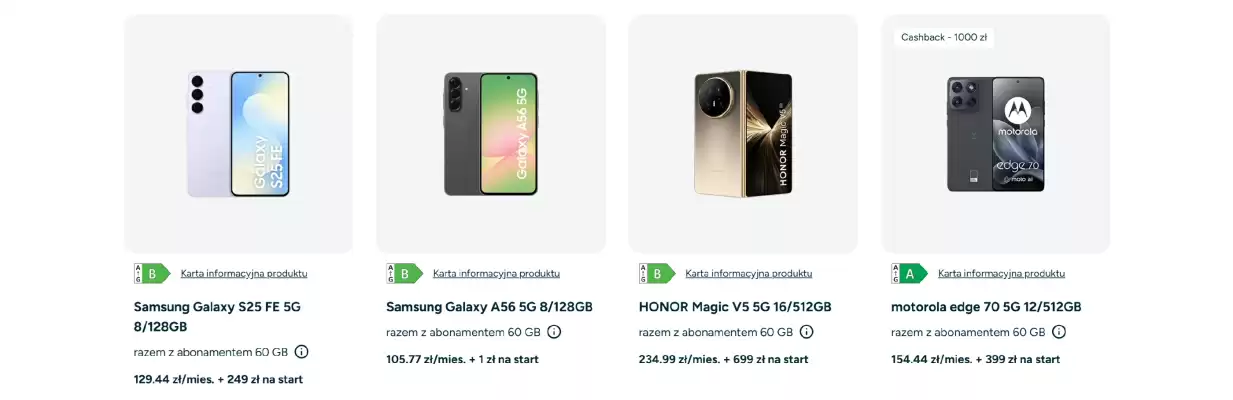The image size is (1233, 400).
Task: Click info icon under HONOR Magic V5
Action: tap(806, 332)
